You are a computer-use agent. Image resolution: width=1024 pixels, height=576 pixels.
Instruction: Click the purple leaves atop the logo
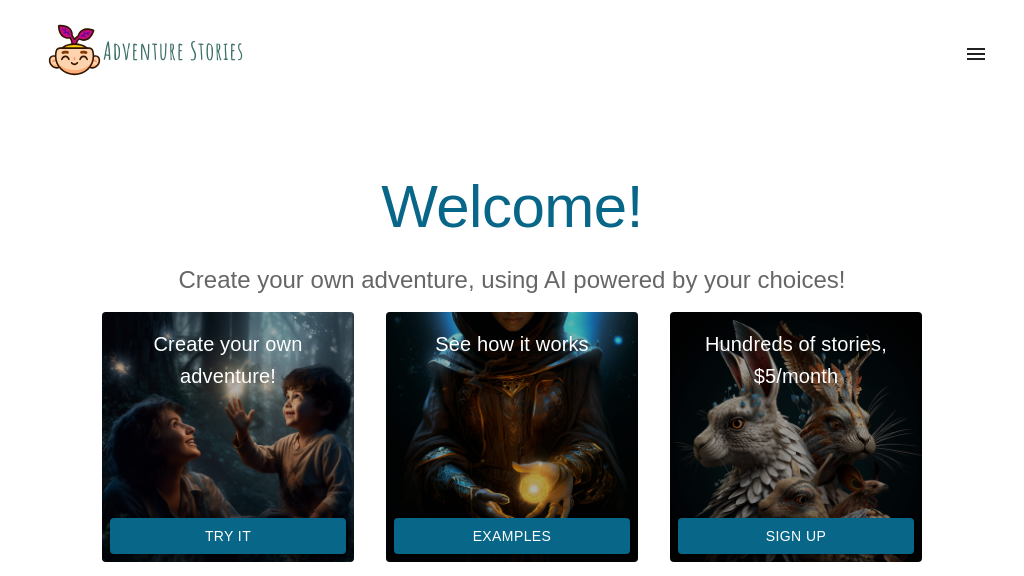tap(76, 35)
